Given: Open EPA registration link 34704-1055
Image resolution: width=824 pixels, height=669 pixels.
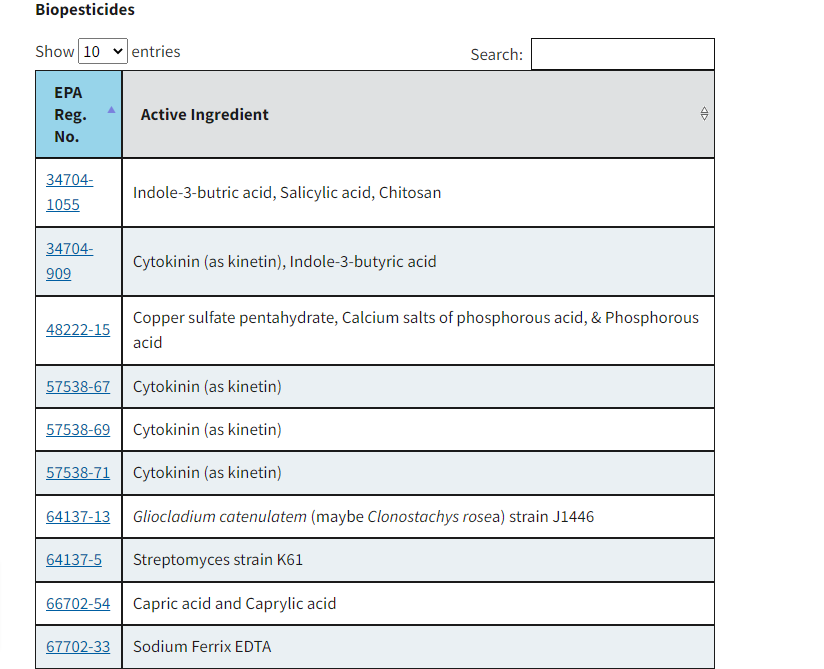Looking at the screenshot, I should [69, 192].
